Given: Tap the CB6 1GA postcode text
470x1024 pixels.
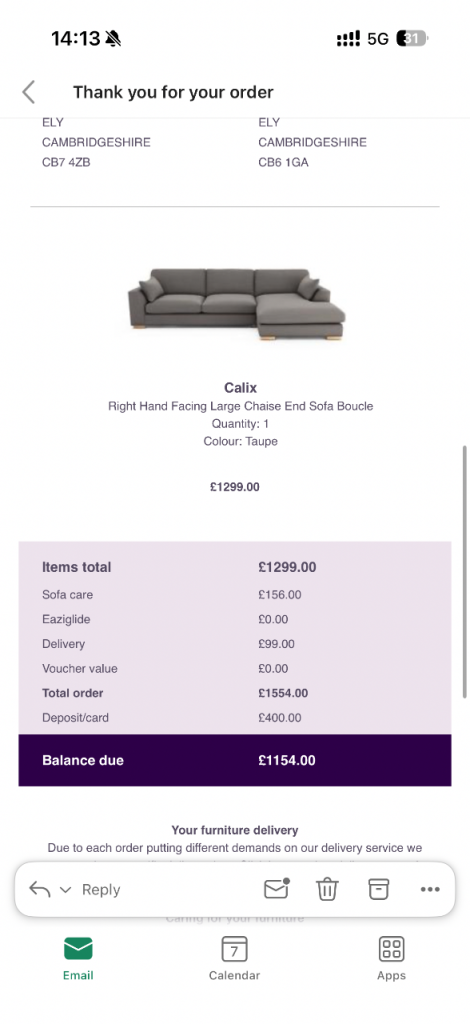Looking at the screenshot, I should (x=283, y=163).
